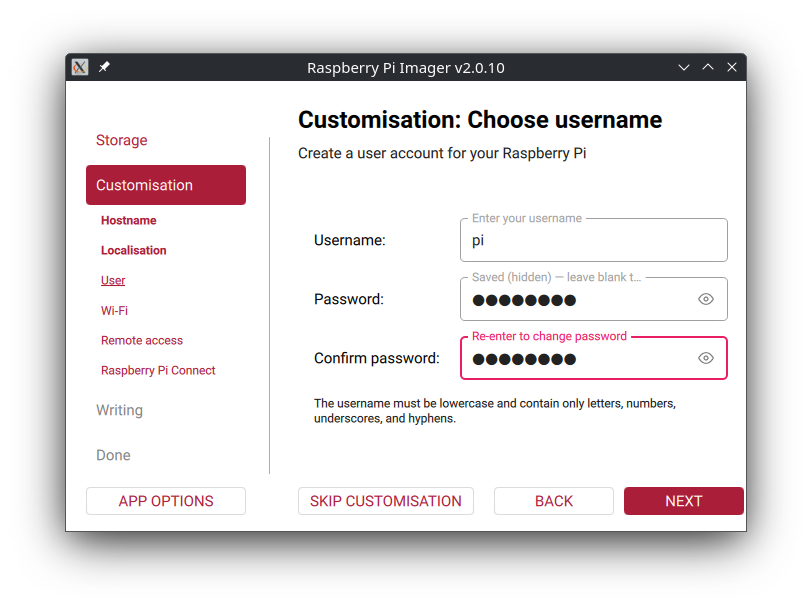Open the Localisation sub-step
The image size is (812, 609).
coord(134,251)
